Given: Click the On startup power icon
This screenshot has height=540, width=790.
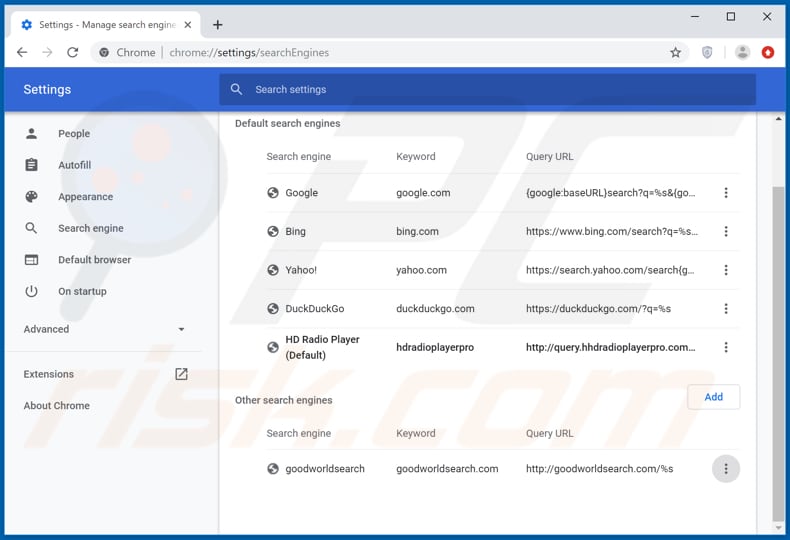Looking at the screenshot, I should coord(31,291).
